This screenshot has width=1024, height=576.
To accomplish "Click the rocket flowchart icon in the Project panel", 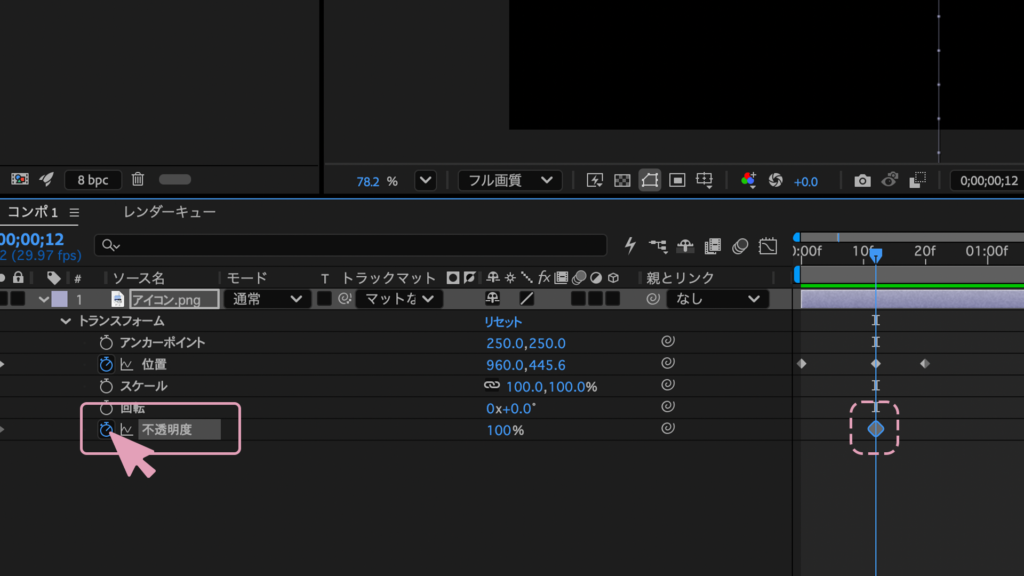I will coord(46,179).
